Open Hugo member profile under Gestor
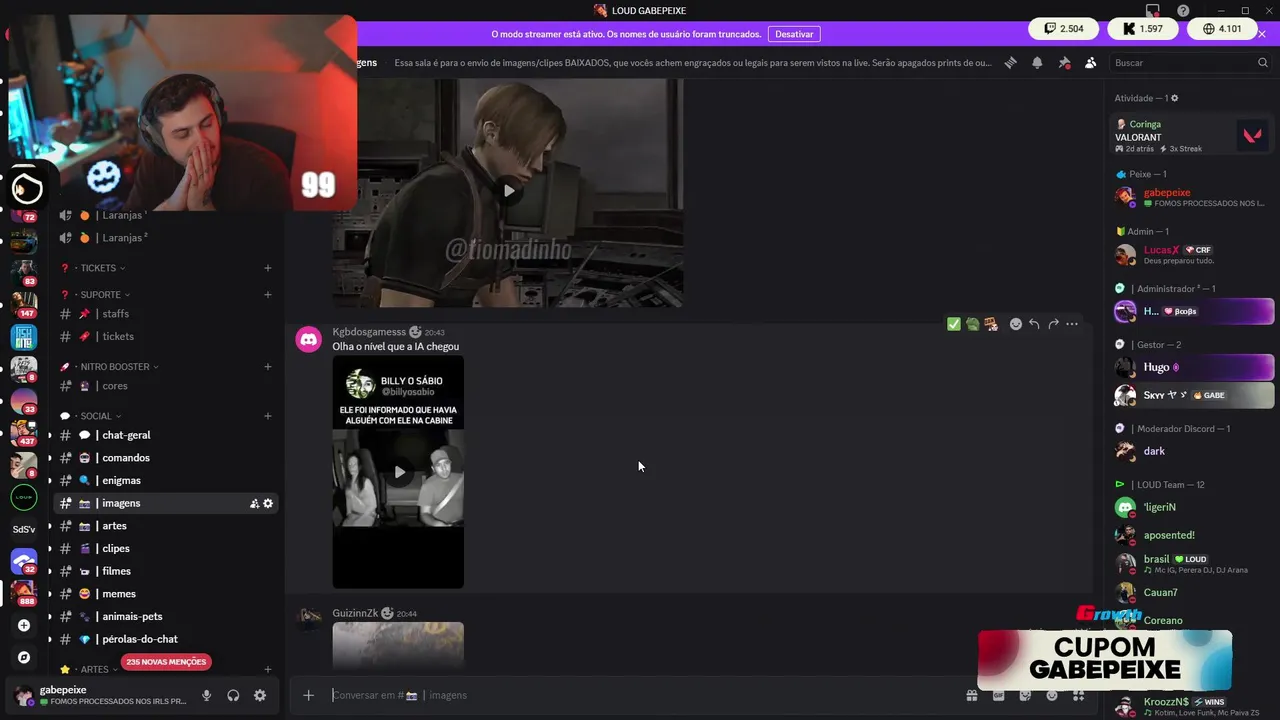The width and height of the screenshot is (1280, 720). [x=1191, y=367]
